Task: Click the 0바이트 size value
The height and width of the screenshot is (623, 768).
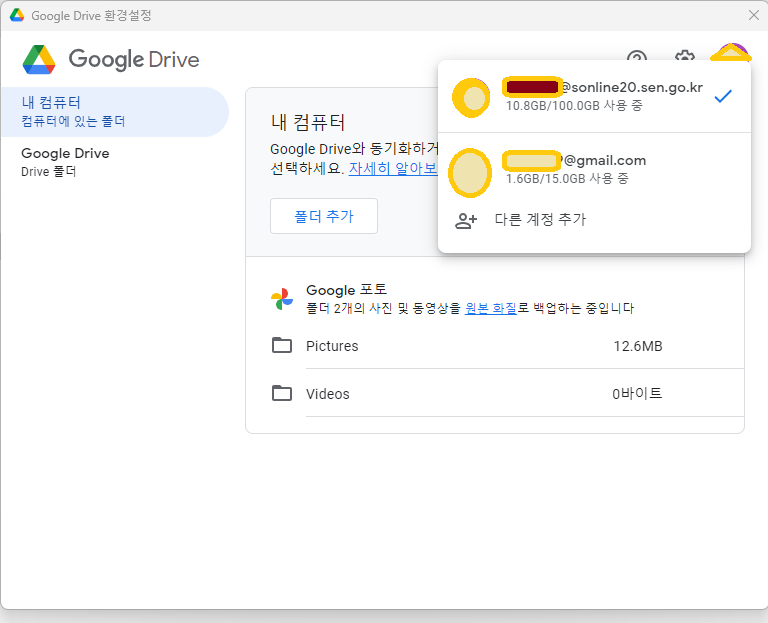Action: (x=637, y=394)
